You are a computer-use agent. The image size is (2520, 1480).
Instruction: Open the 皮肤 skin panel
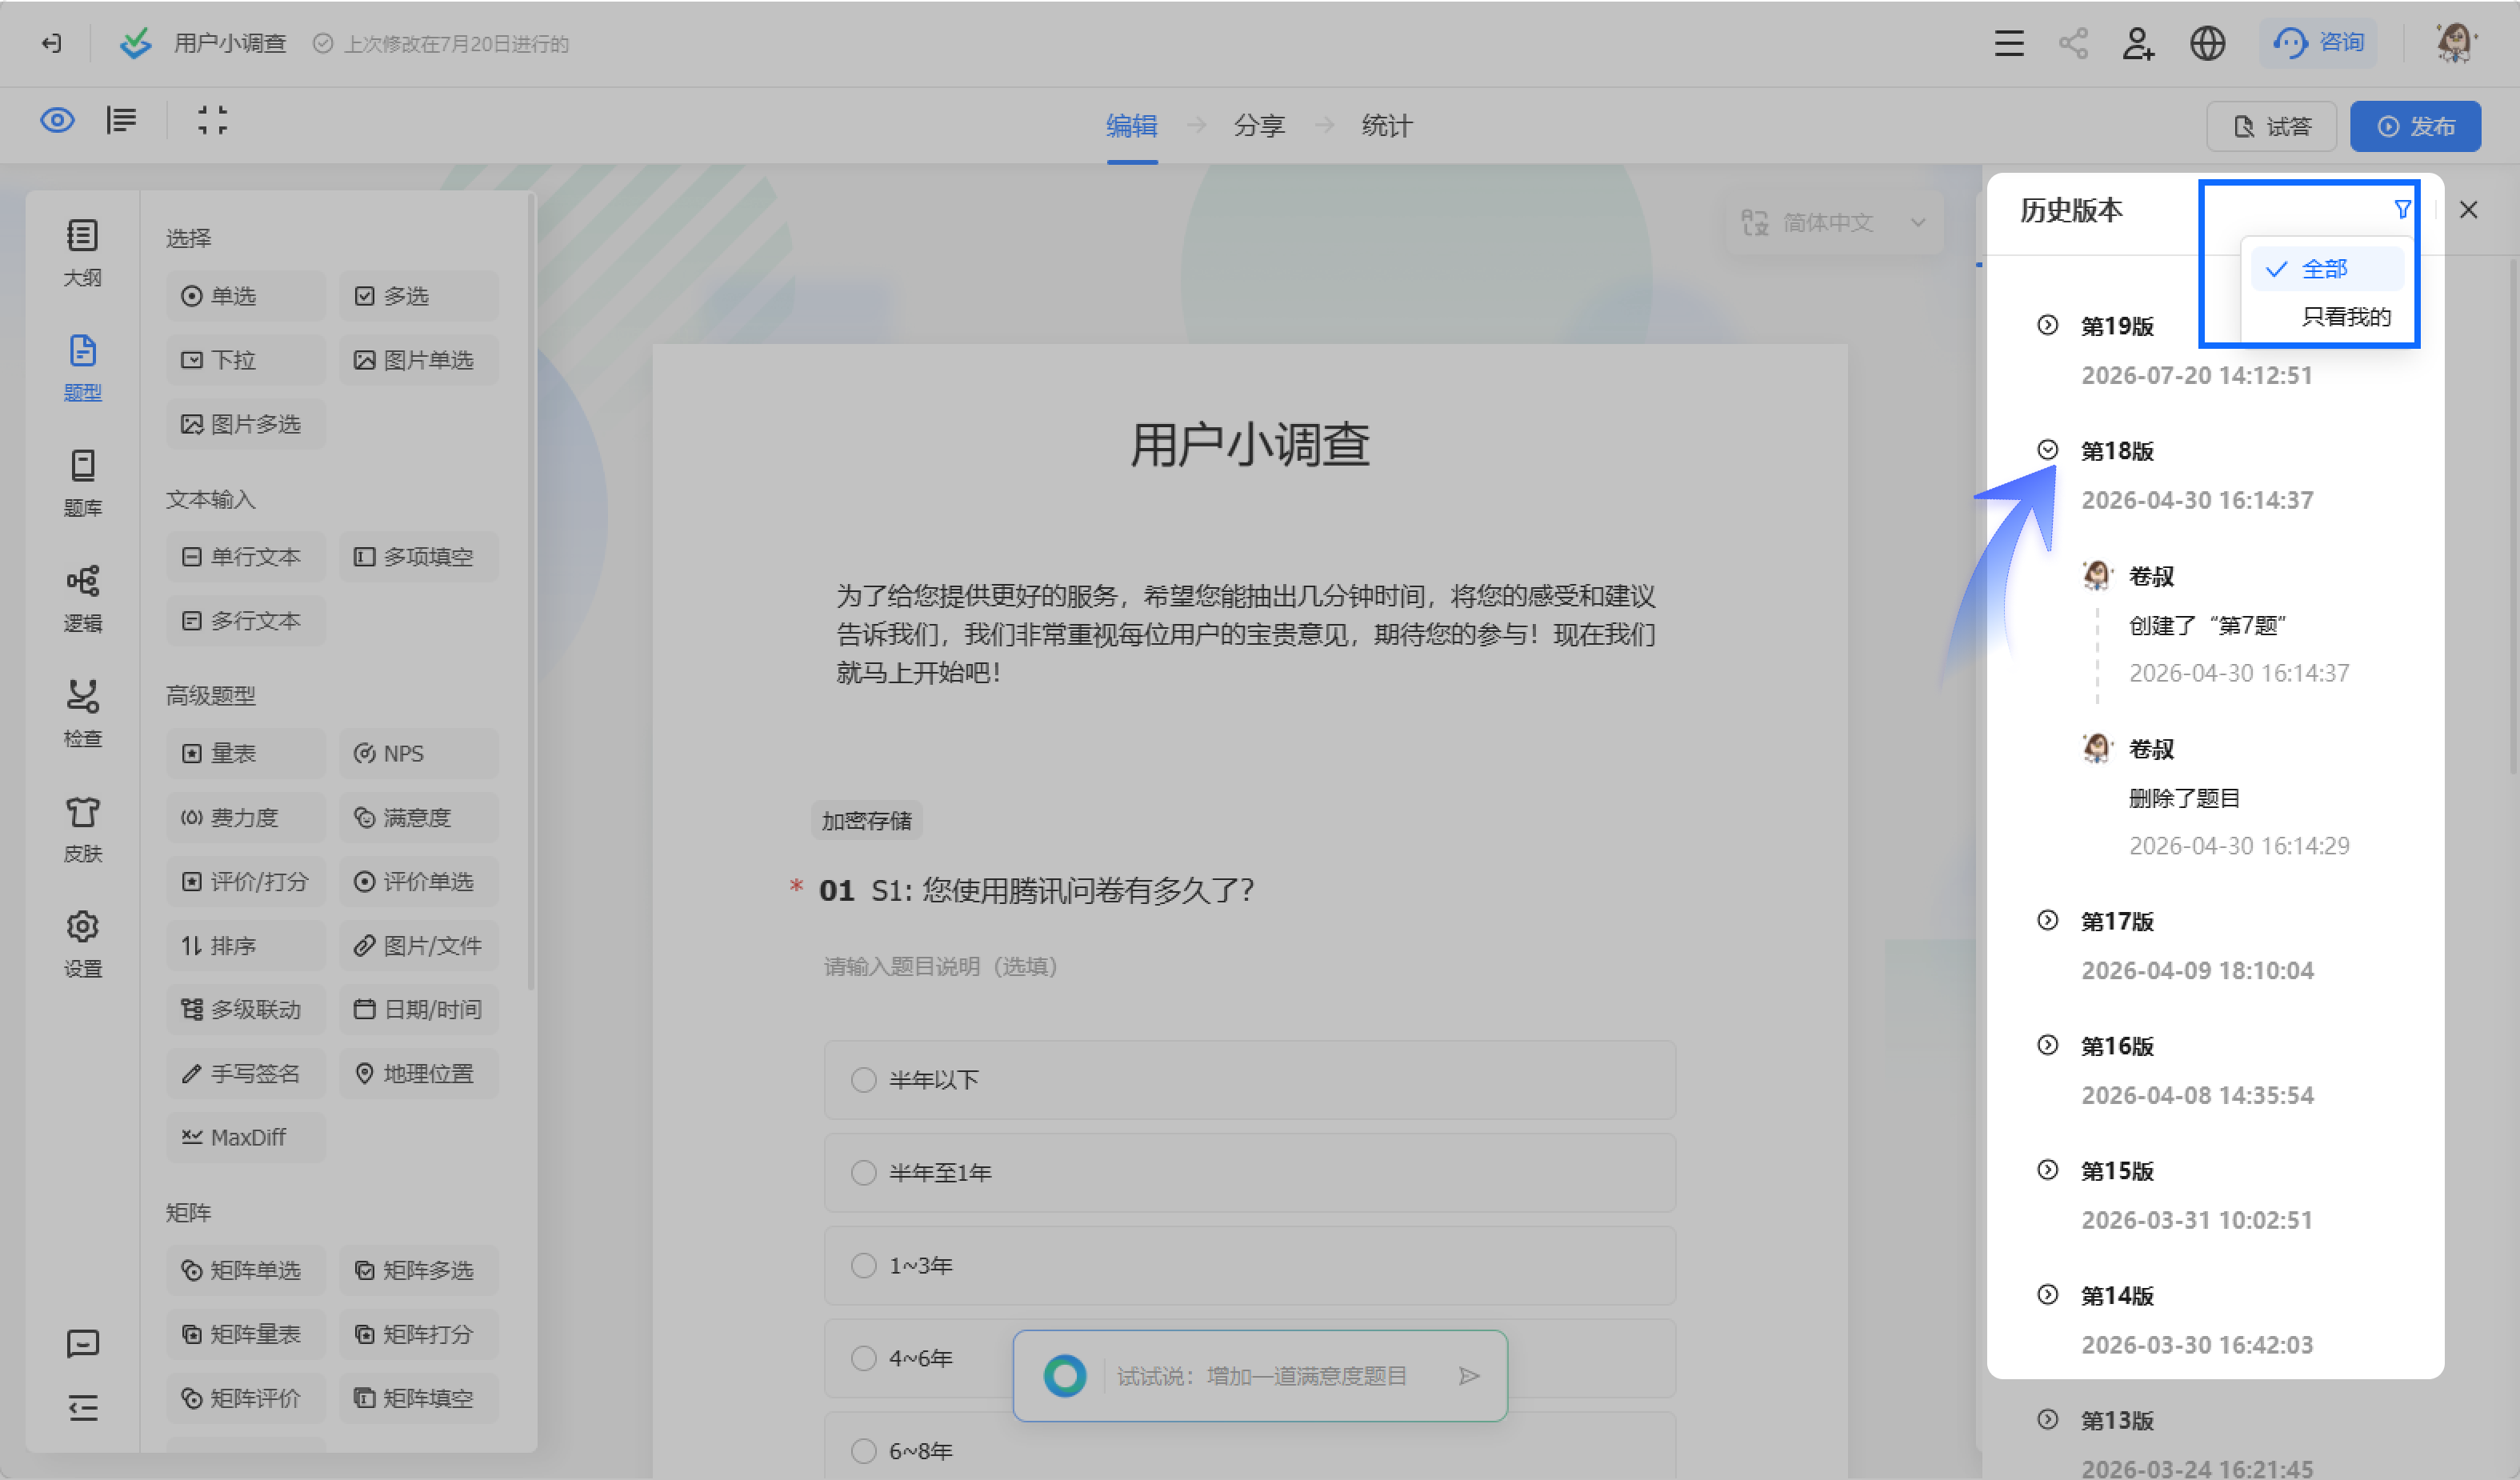coord(82,828)
